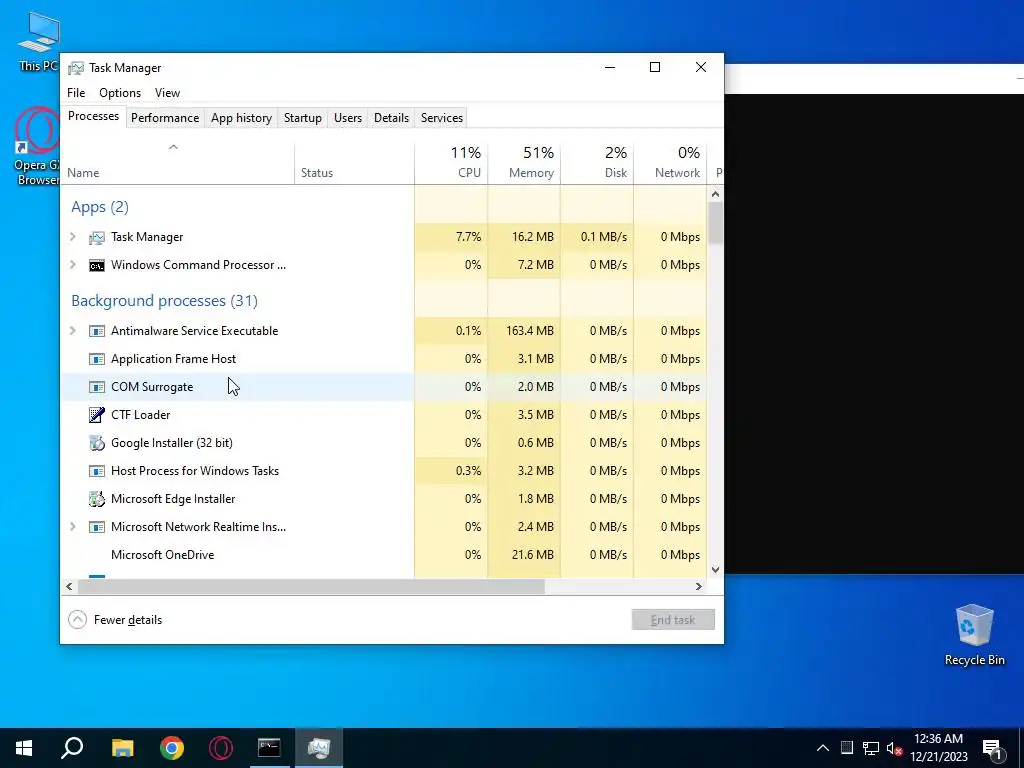Click the Antimalware Service Executable icon
Image resolution: width=1024 pixels, height=768 pixels.
[x=97, y=331]
